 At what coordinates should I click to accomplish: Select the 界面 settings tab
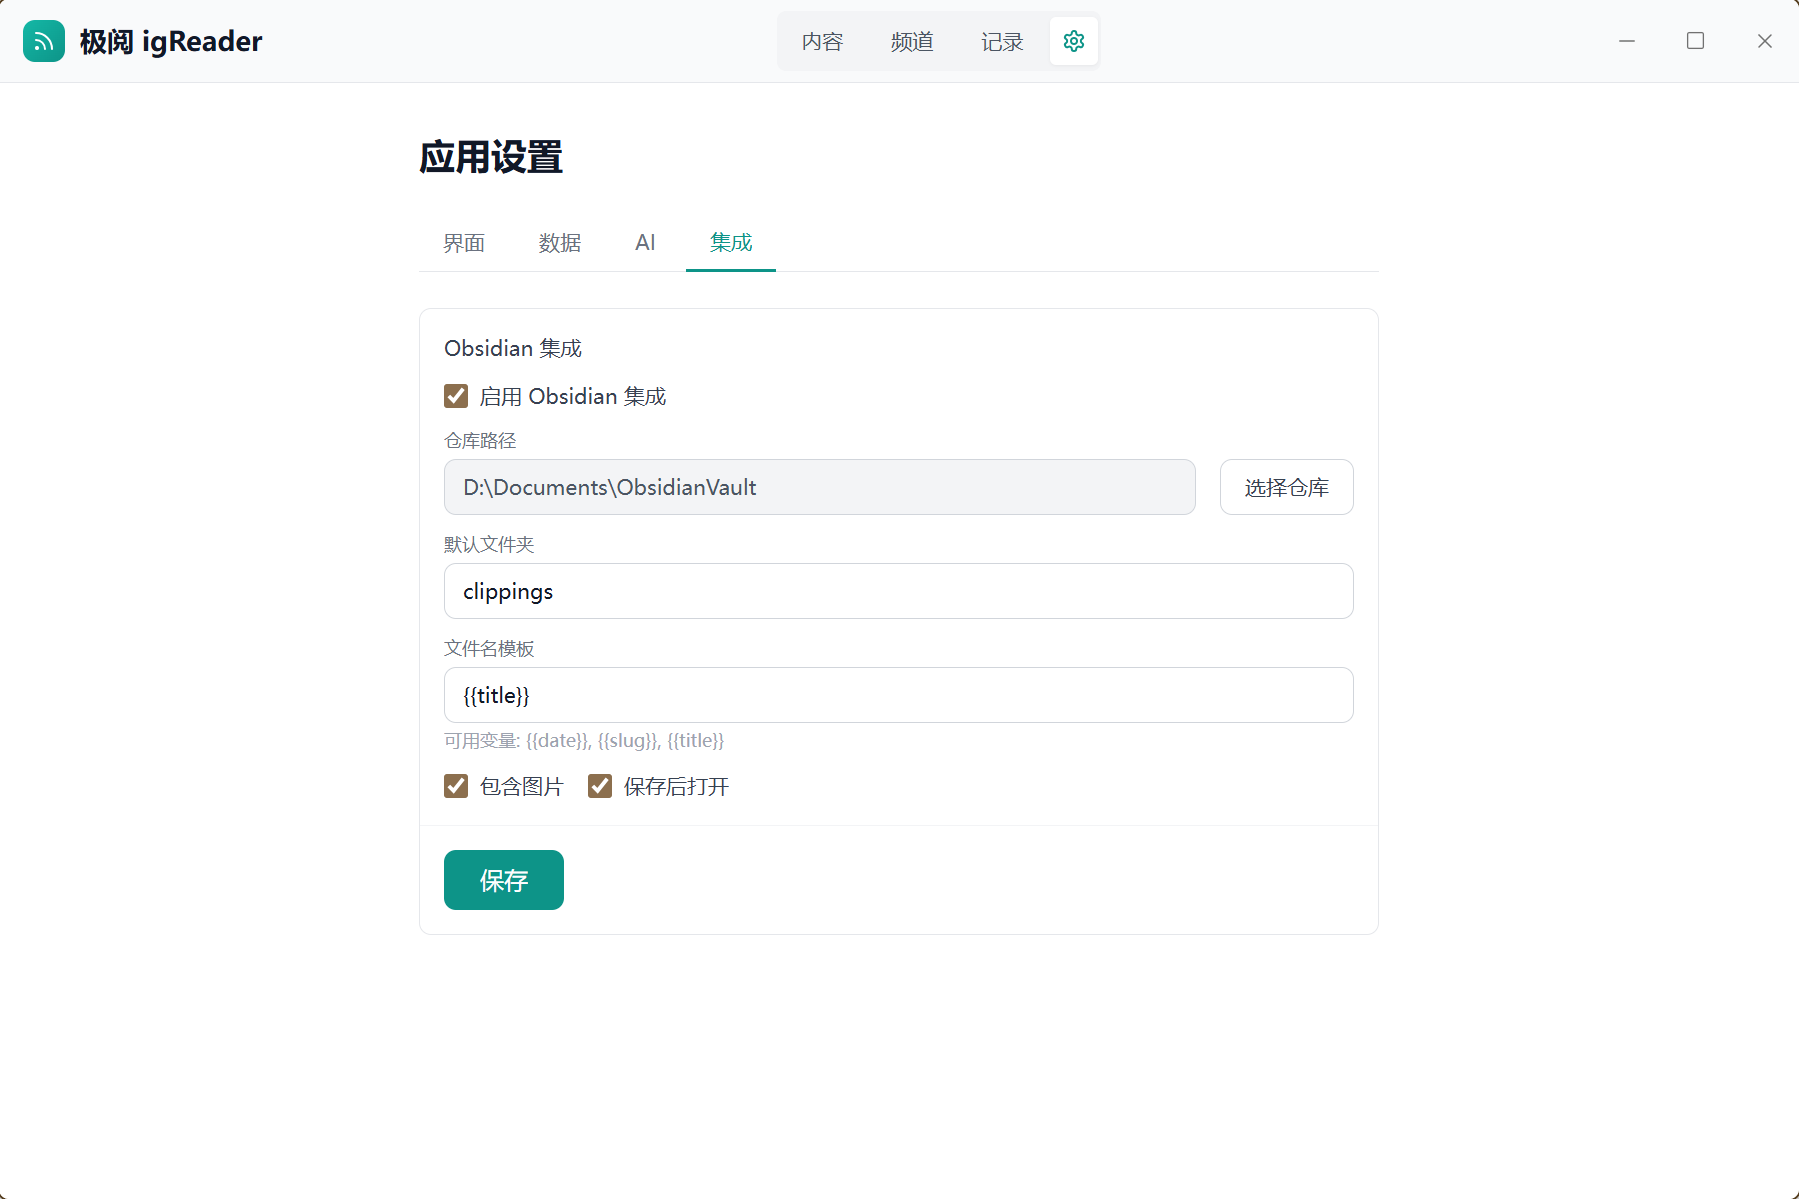464,243
